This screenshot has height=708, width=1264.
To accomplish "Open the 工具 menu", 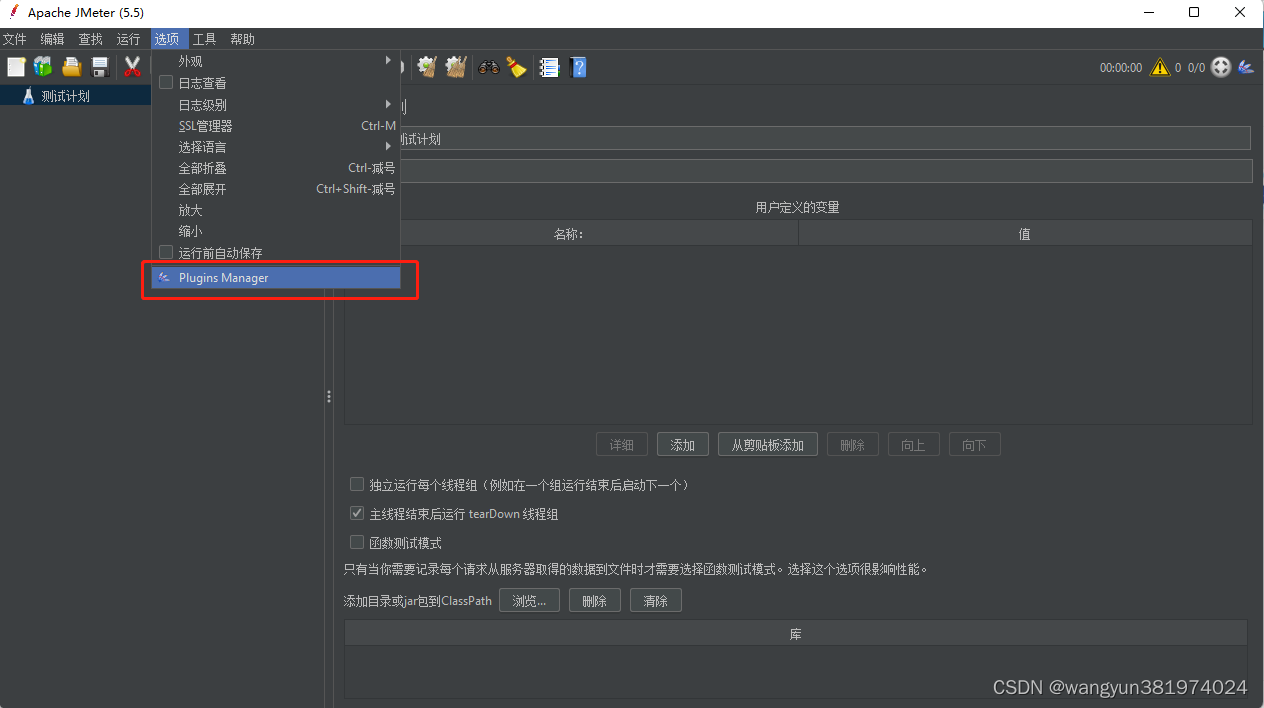I will 204,39.
